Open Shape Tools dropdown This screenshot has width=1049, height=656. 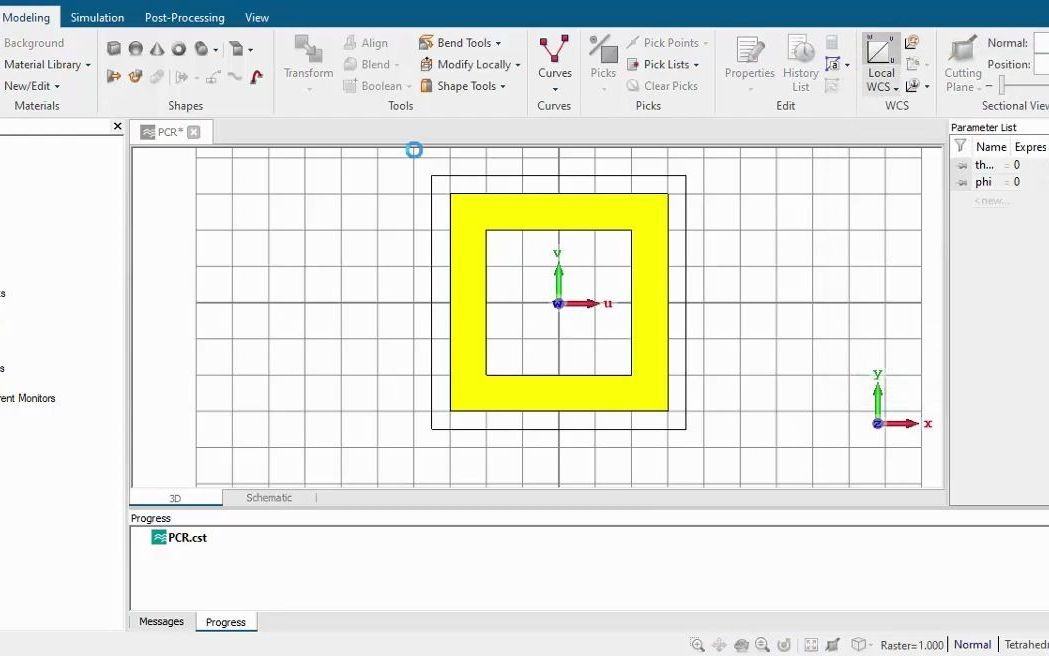462,86
